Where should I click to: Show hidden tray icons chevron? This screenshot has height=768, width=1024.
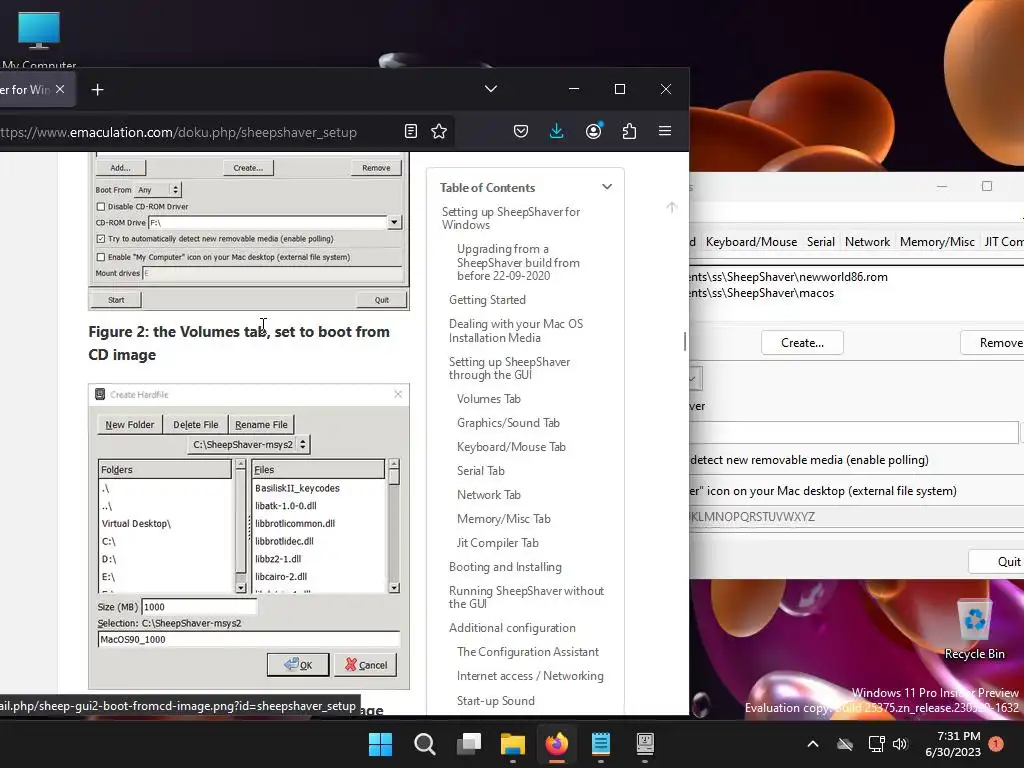(x=813, y=744)
